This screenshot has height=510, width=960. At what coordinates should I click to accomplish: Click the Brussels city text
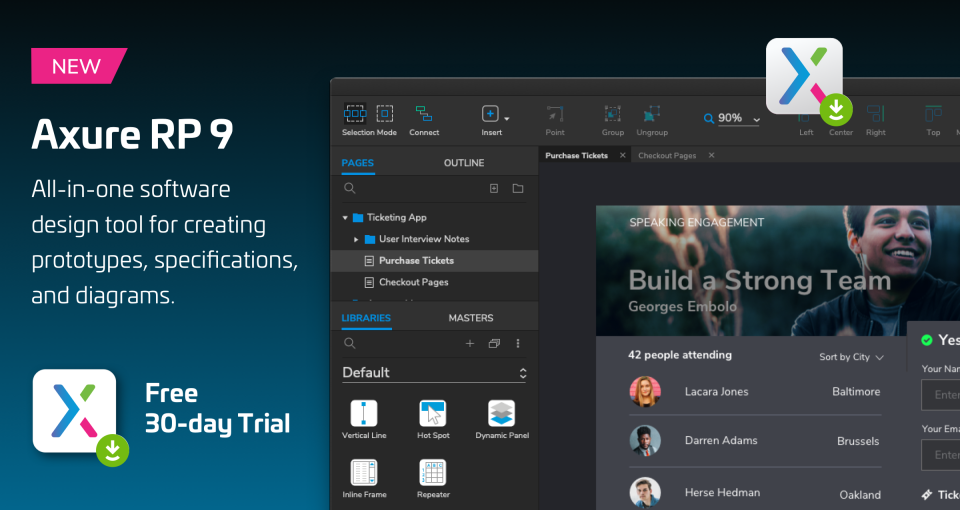(x=858, y=441)
